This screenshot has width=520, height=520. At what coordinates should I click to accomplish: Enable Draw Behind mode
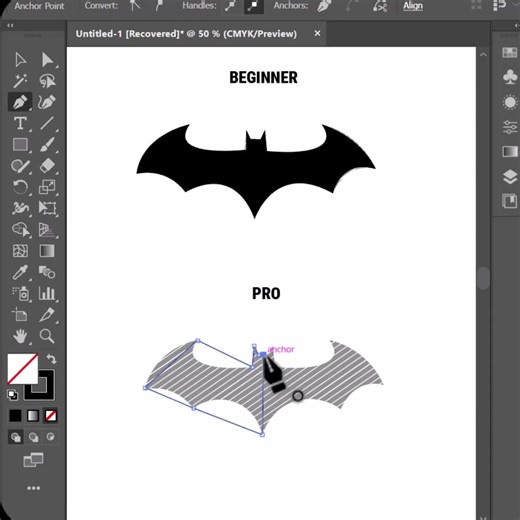point(33,437)
